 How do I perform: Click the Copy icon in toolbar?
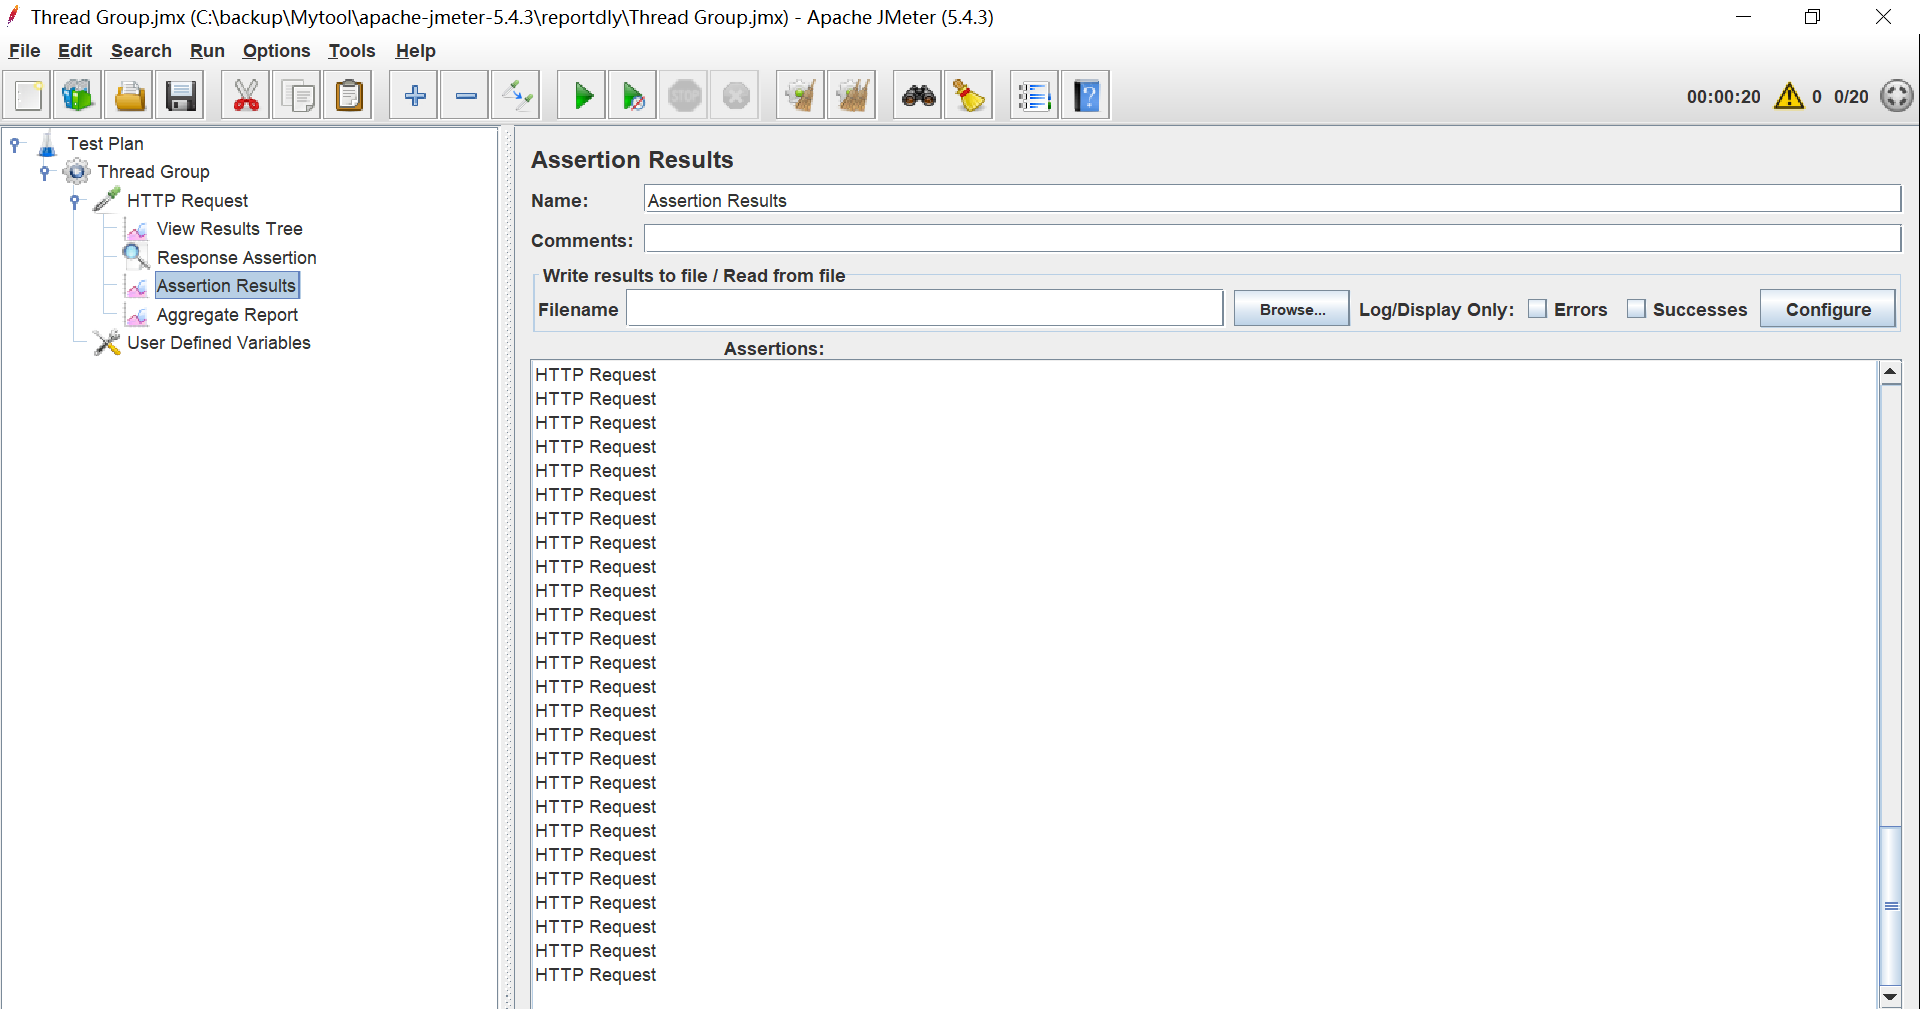coord(298,96)
